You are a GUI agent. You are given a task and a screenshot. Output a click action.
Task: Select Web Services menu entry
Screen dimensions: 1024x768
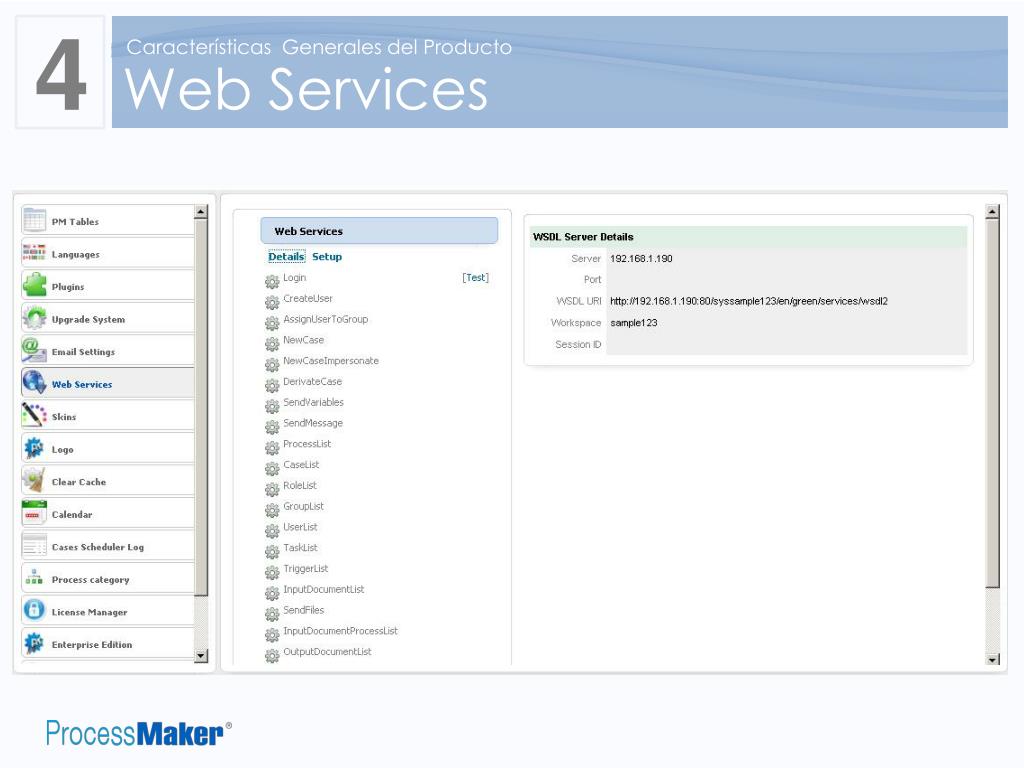[x=108, y=383]
